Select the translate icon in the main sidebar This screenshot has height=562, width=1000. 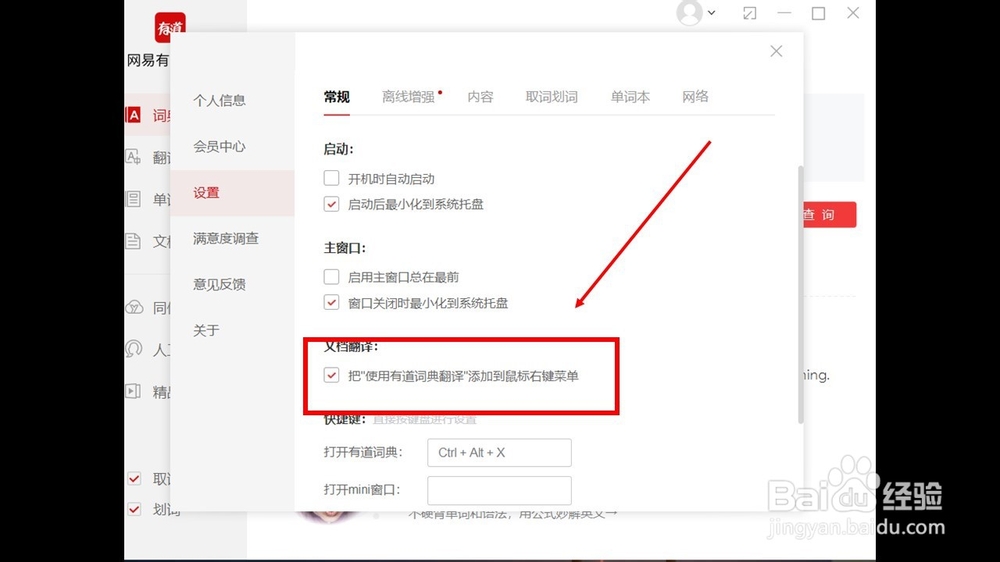[x=133, y=157]
